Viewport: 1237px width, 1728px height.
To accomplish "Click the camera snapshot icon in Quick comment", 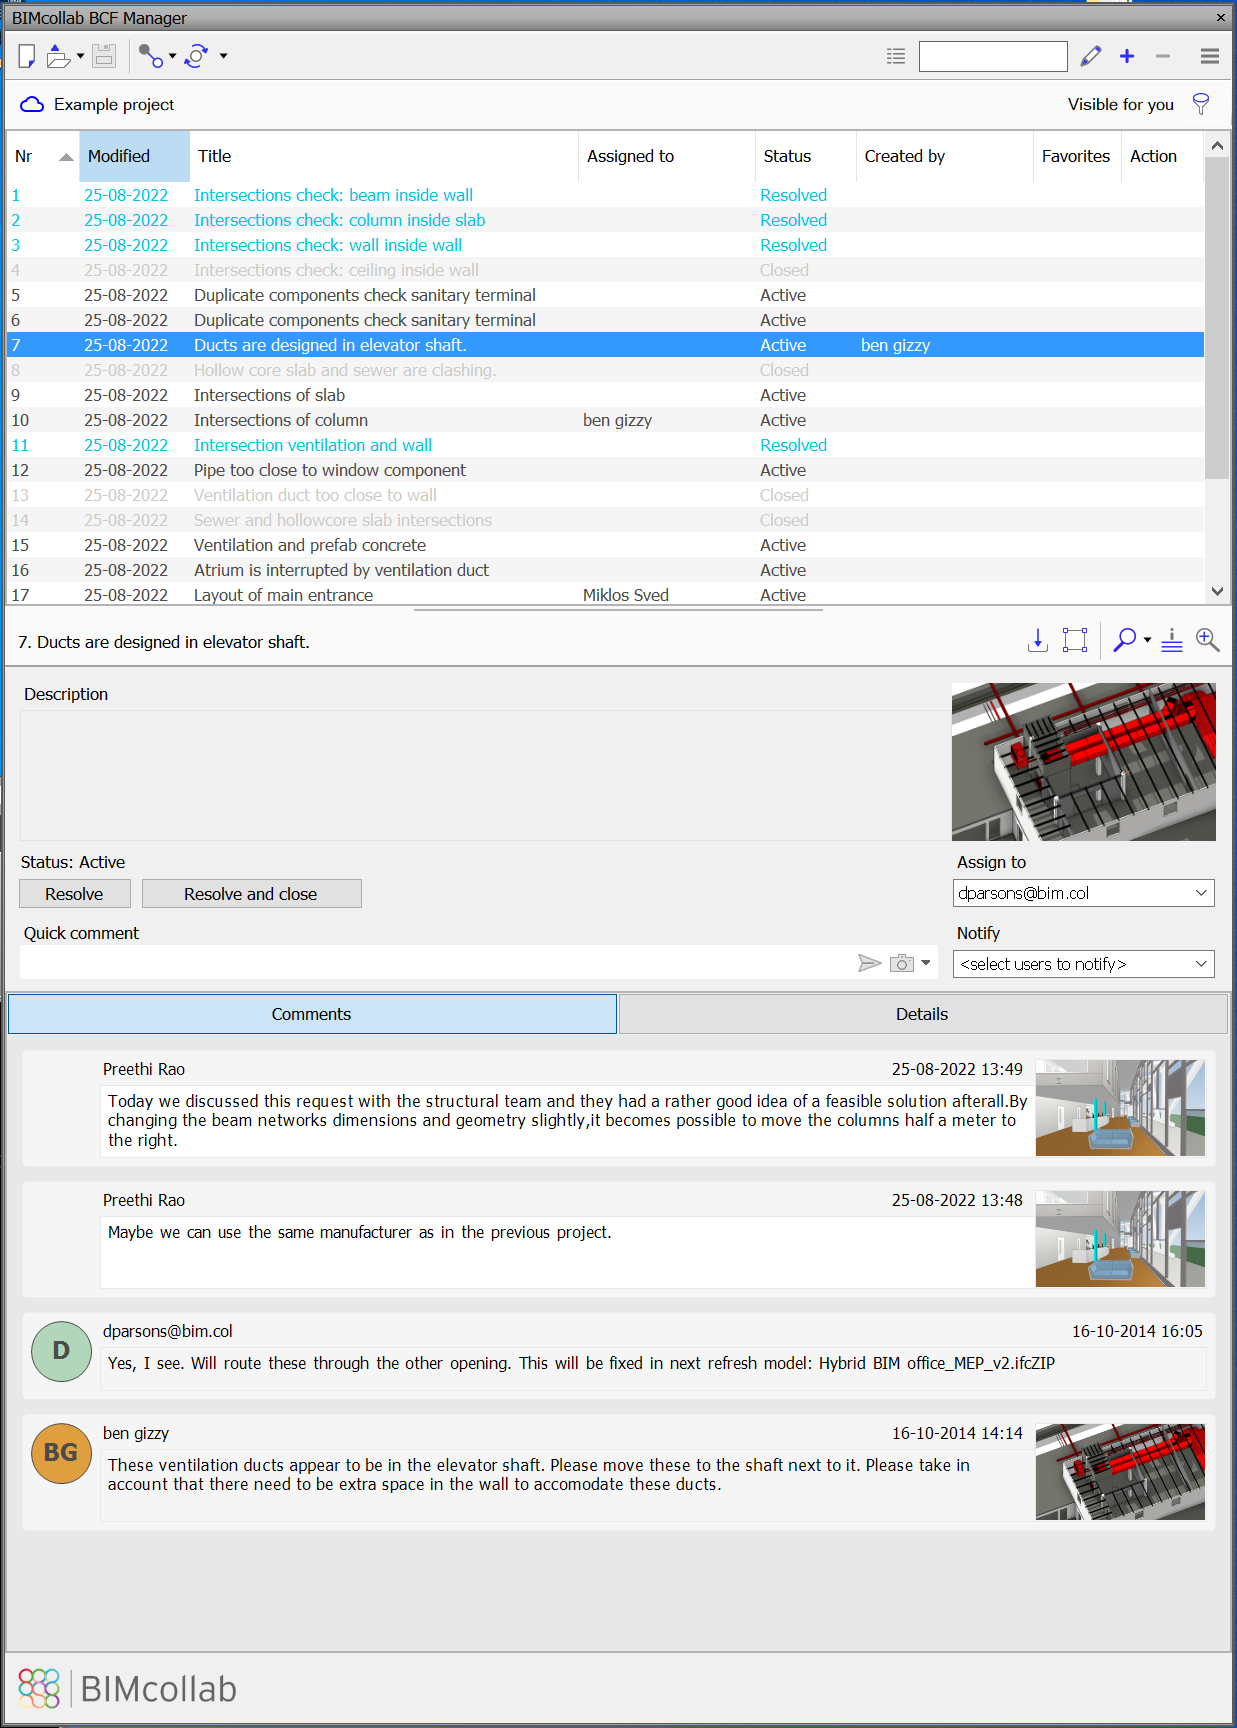I will (902, 963).
